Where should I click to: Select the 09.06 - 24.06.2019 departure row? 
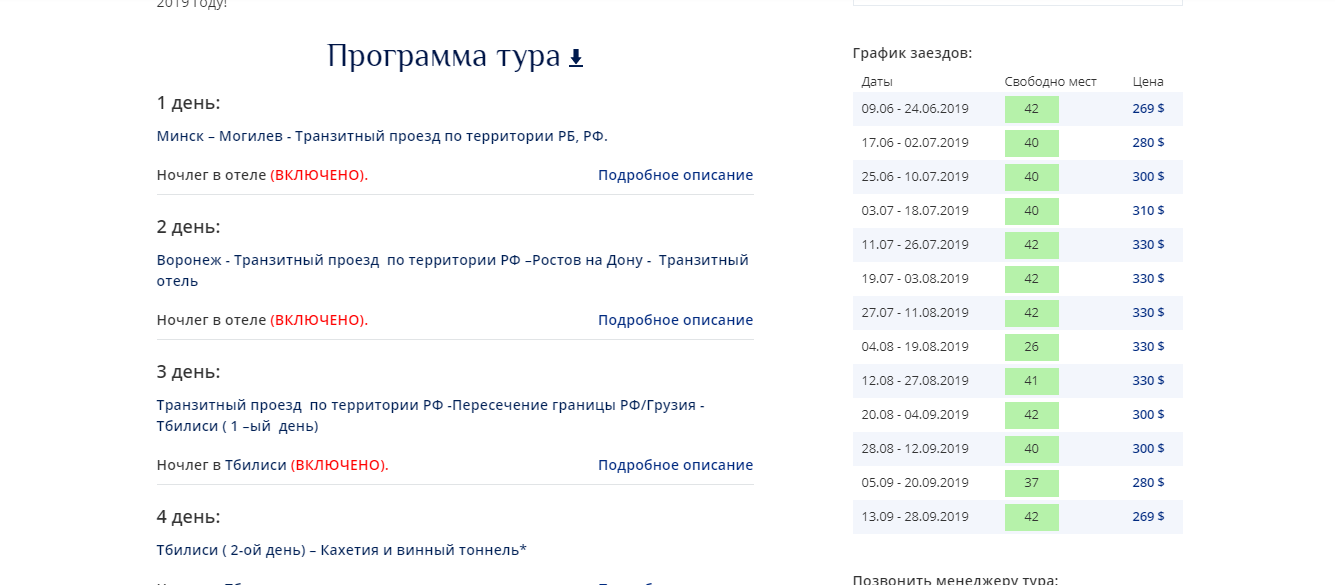pyautogui.click(x=915, y=109)
